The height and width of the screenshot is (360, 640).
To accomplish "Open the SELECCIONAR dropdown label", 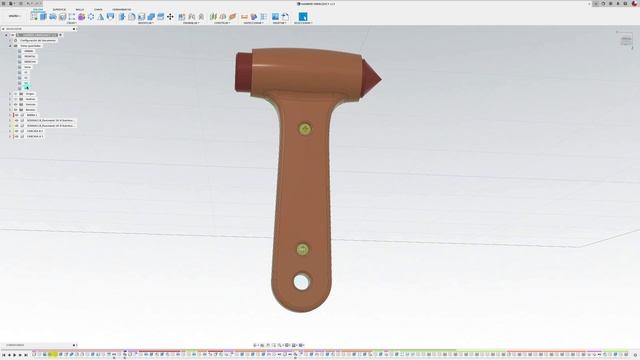I will coord(303,23).
